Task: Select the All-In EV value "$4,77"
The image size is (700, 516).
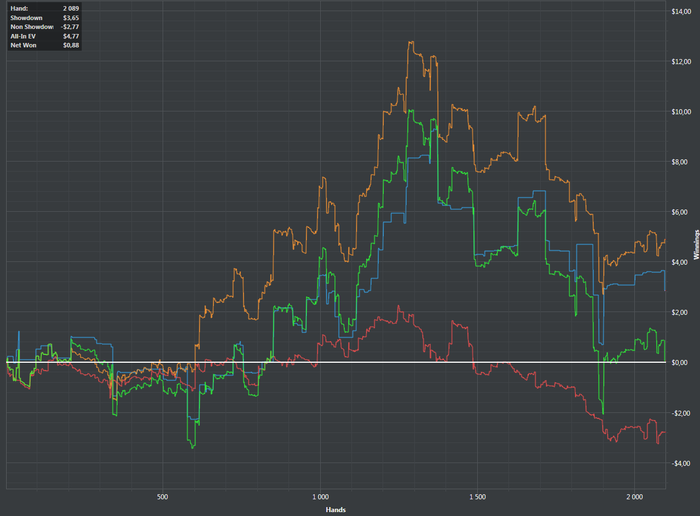Action: (x=71, y=36)
